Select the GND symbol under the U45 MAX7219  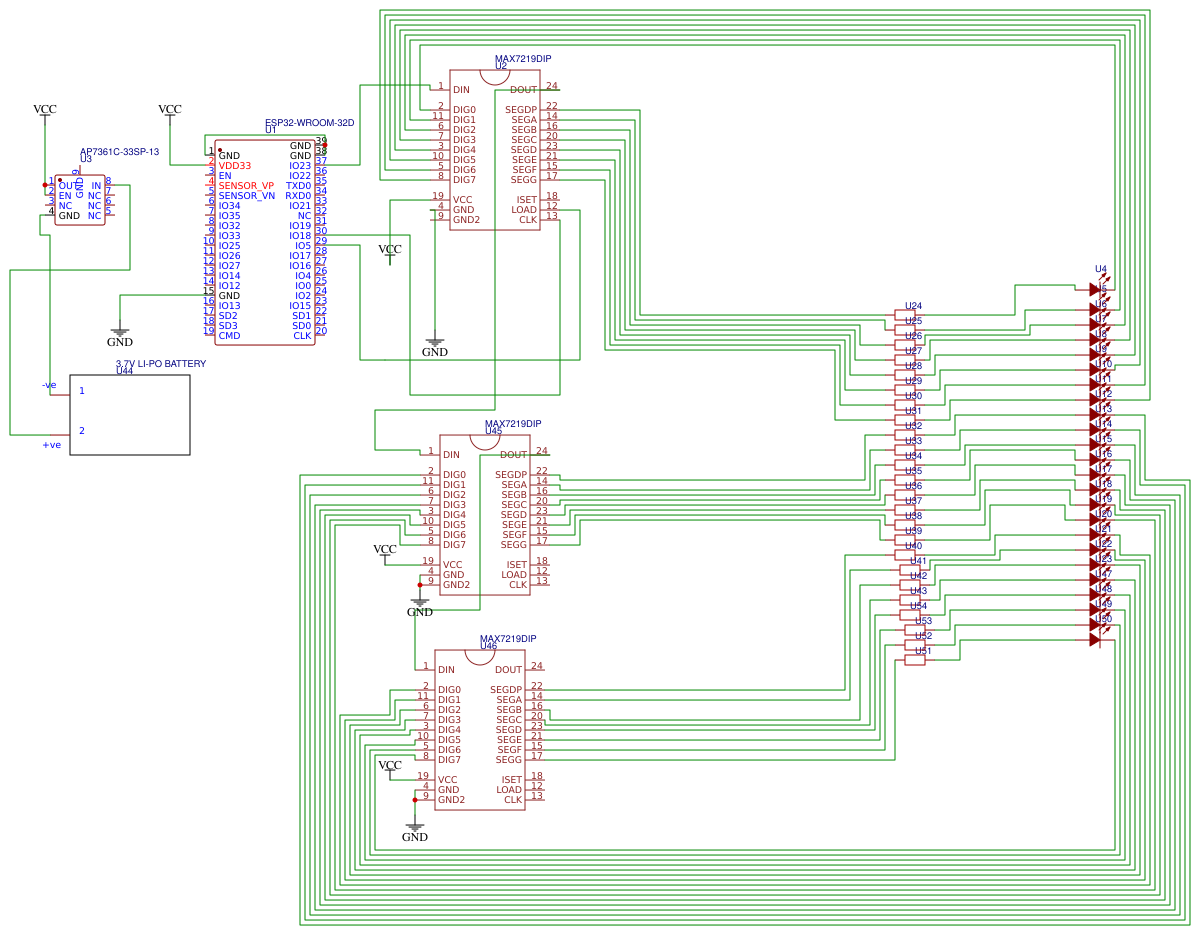point(420,606)
